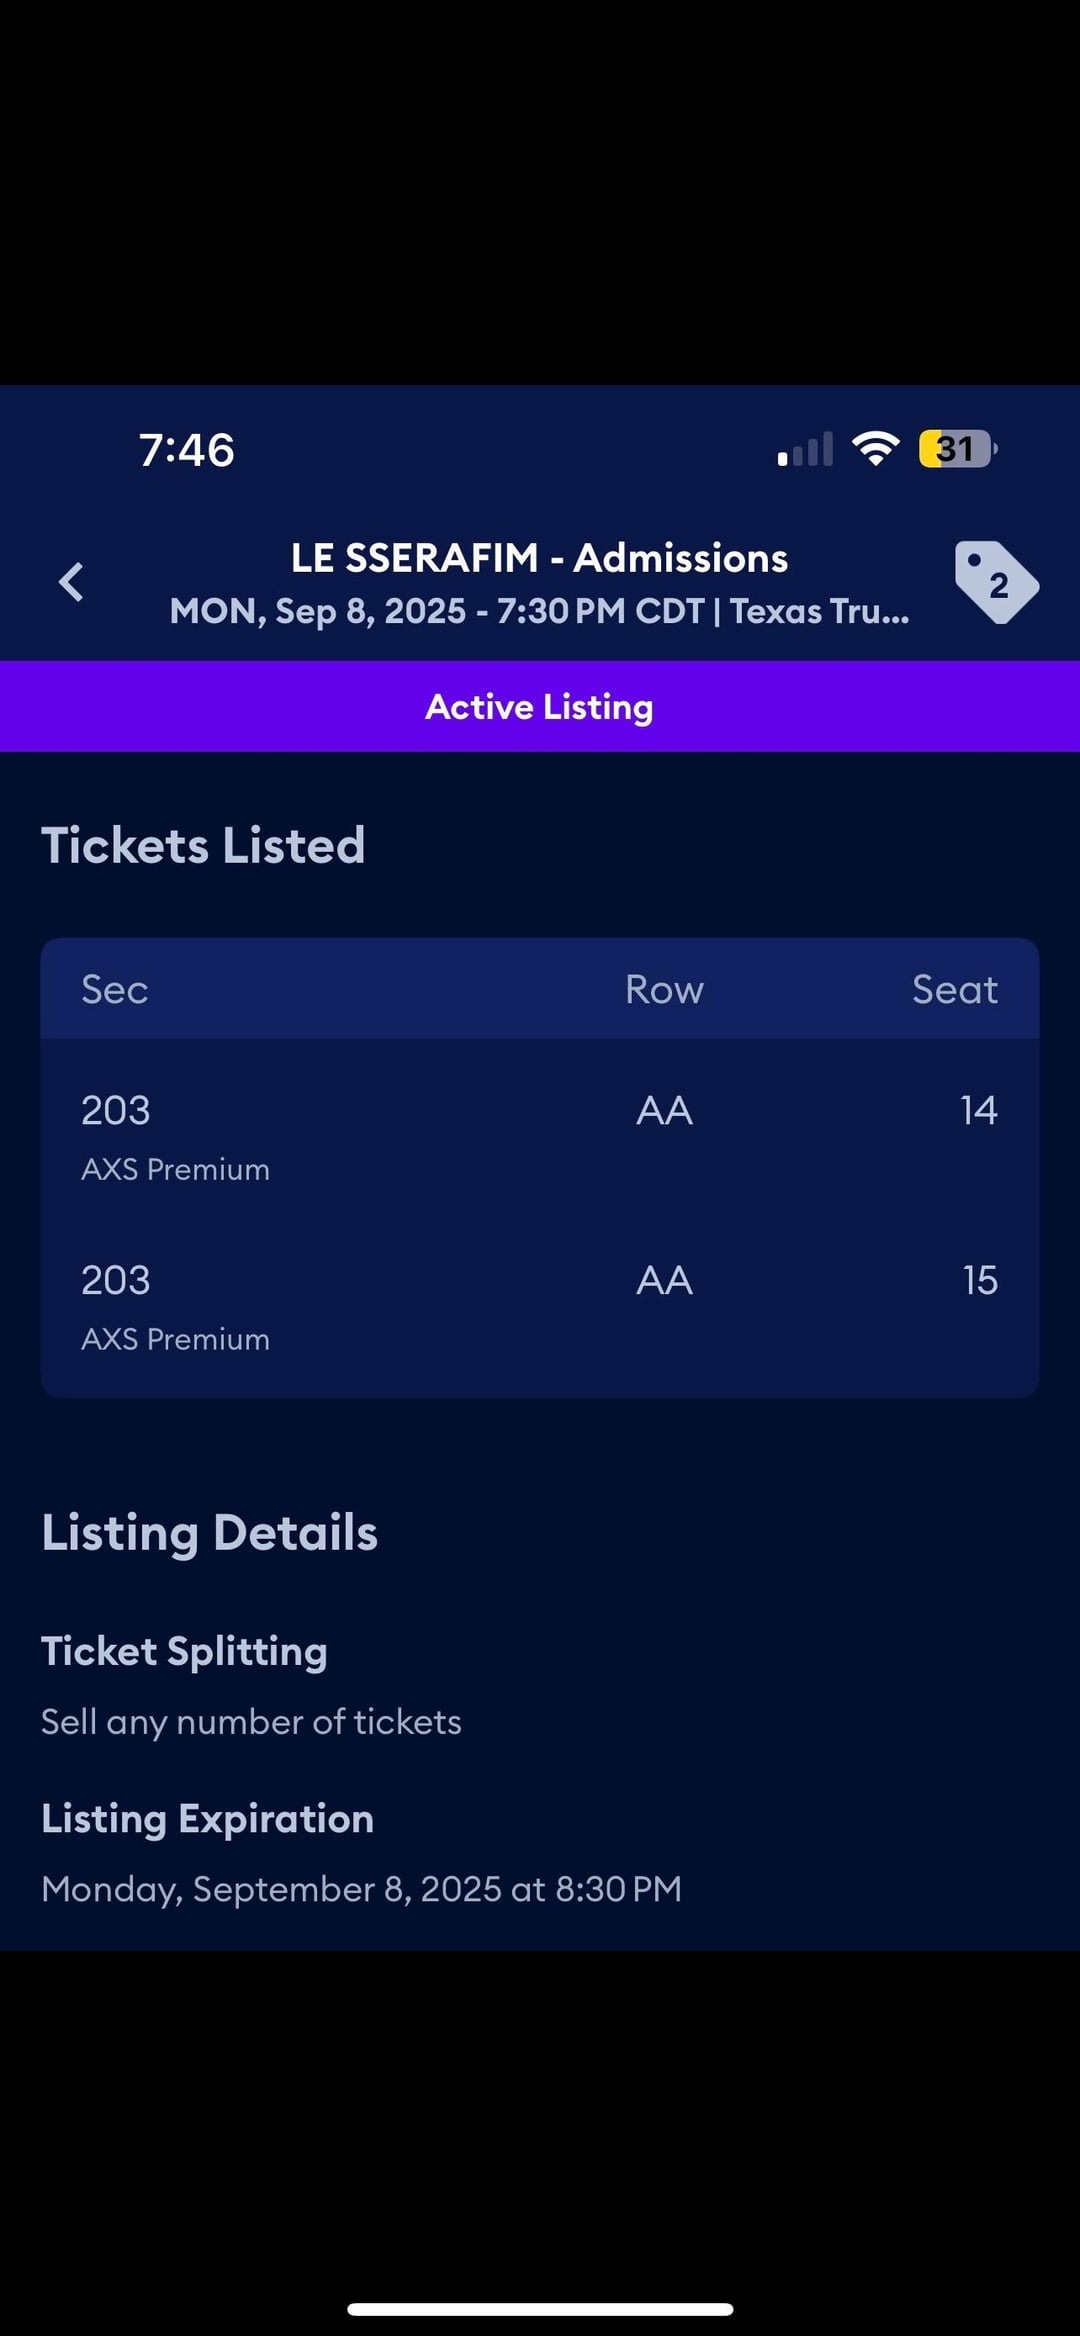Tap the back chevron arrow
This screenshot has width=1080, height=2336.
(71, 582)
